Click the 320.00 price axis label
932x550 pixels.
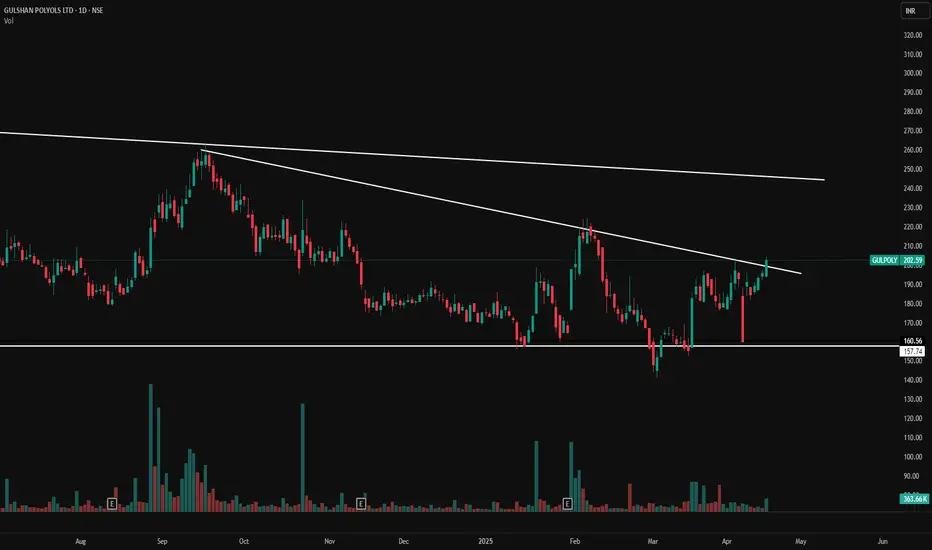point(912,35)
